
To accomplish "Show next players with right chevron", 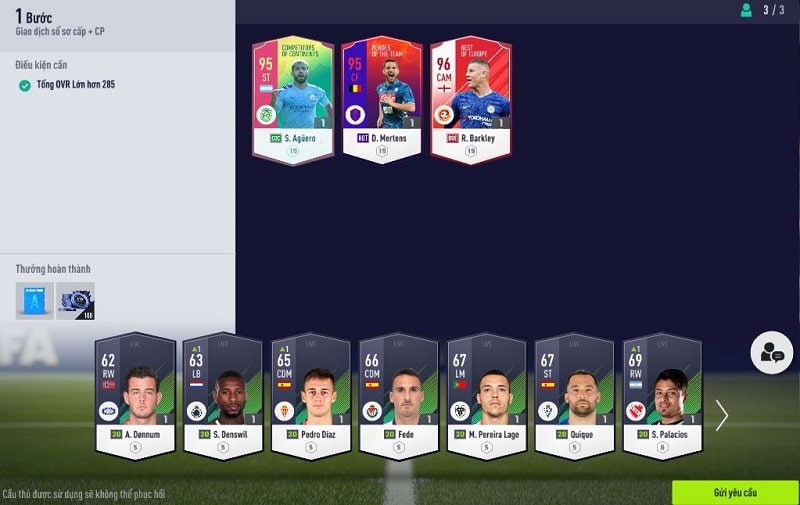I will [721, 415].
